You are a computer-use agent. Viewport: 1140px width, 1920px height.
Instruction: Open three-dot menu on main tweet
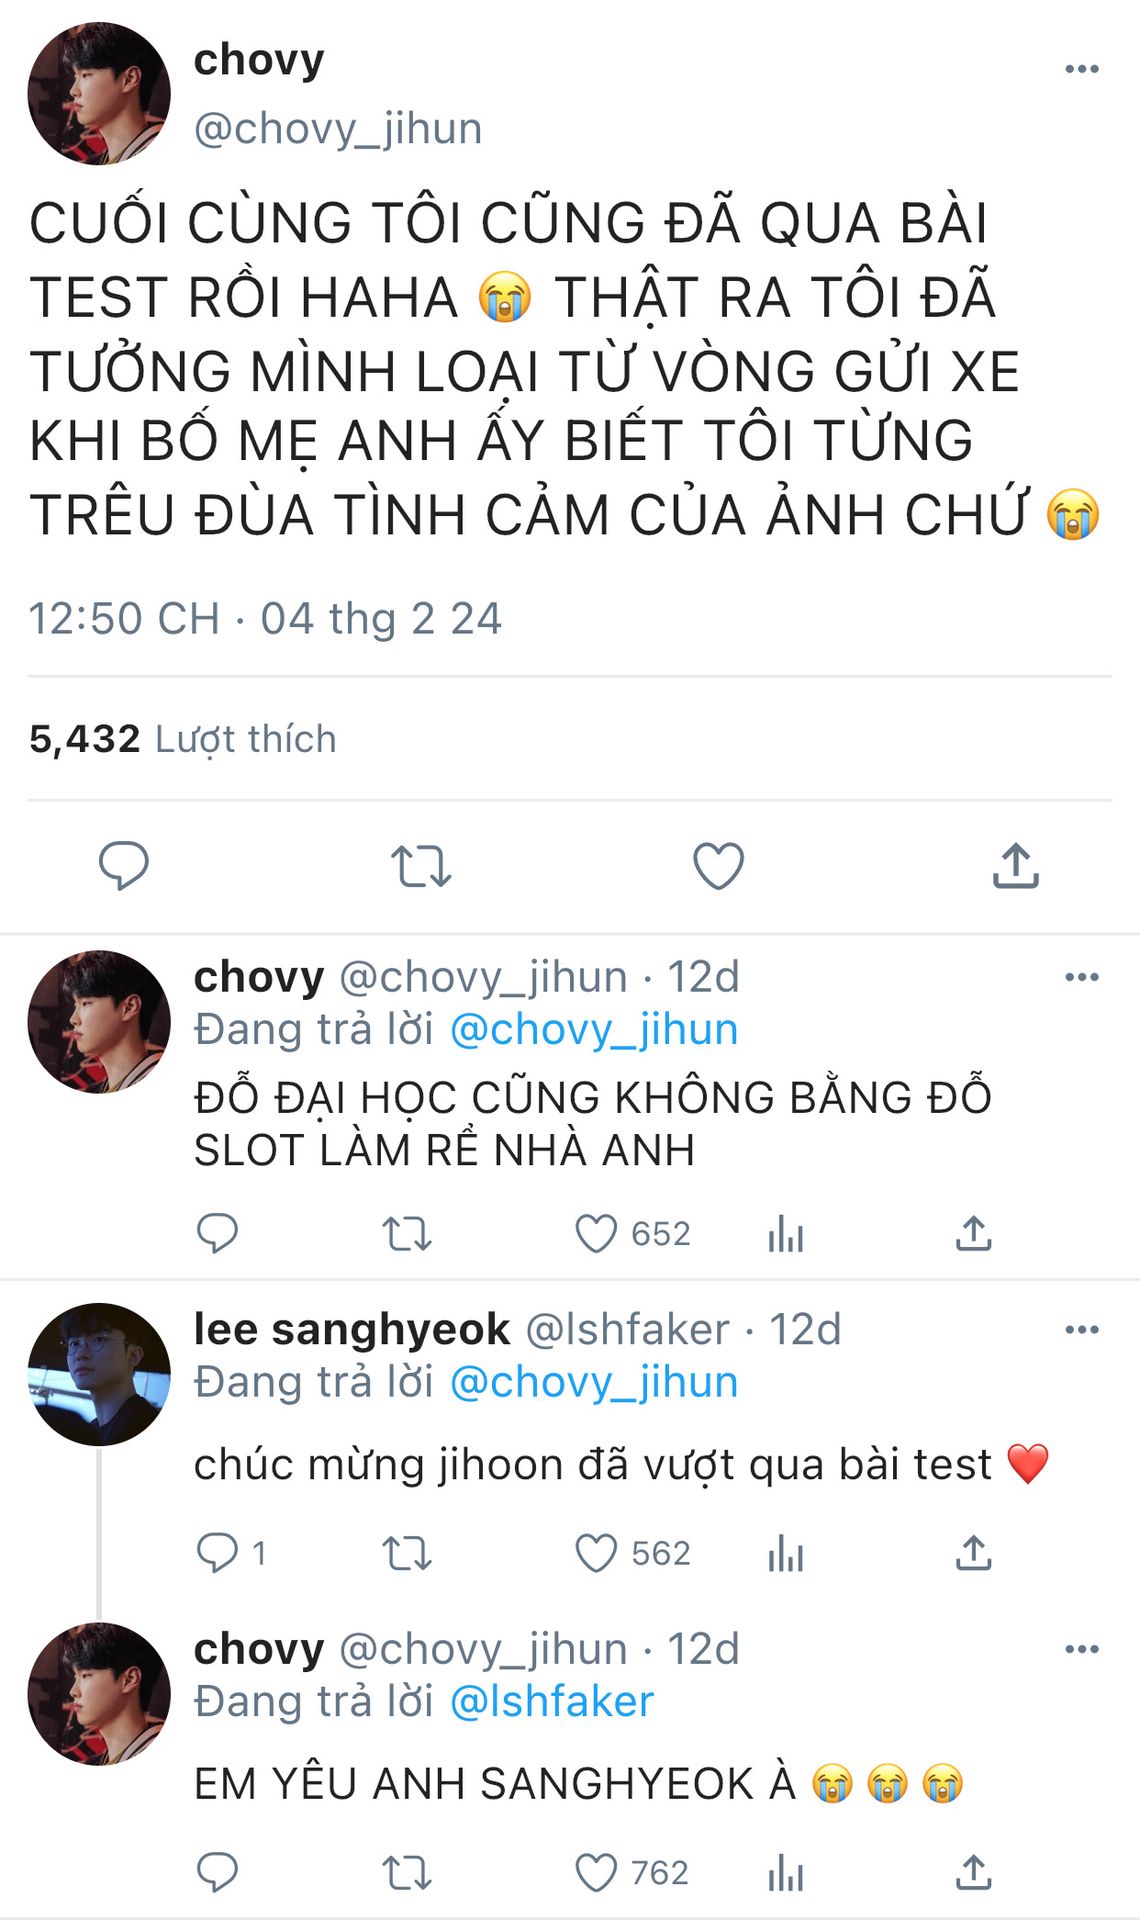pos(1082,69)
